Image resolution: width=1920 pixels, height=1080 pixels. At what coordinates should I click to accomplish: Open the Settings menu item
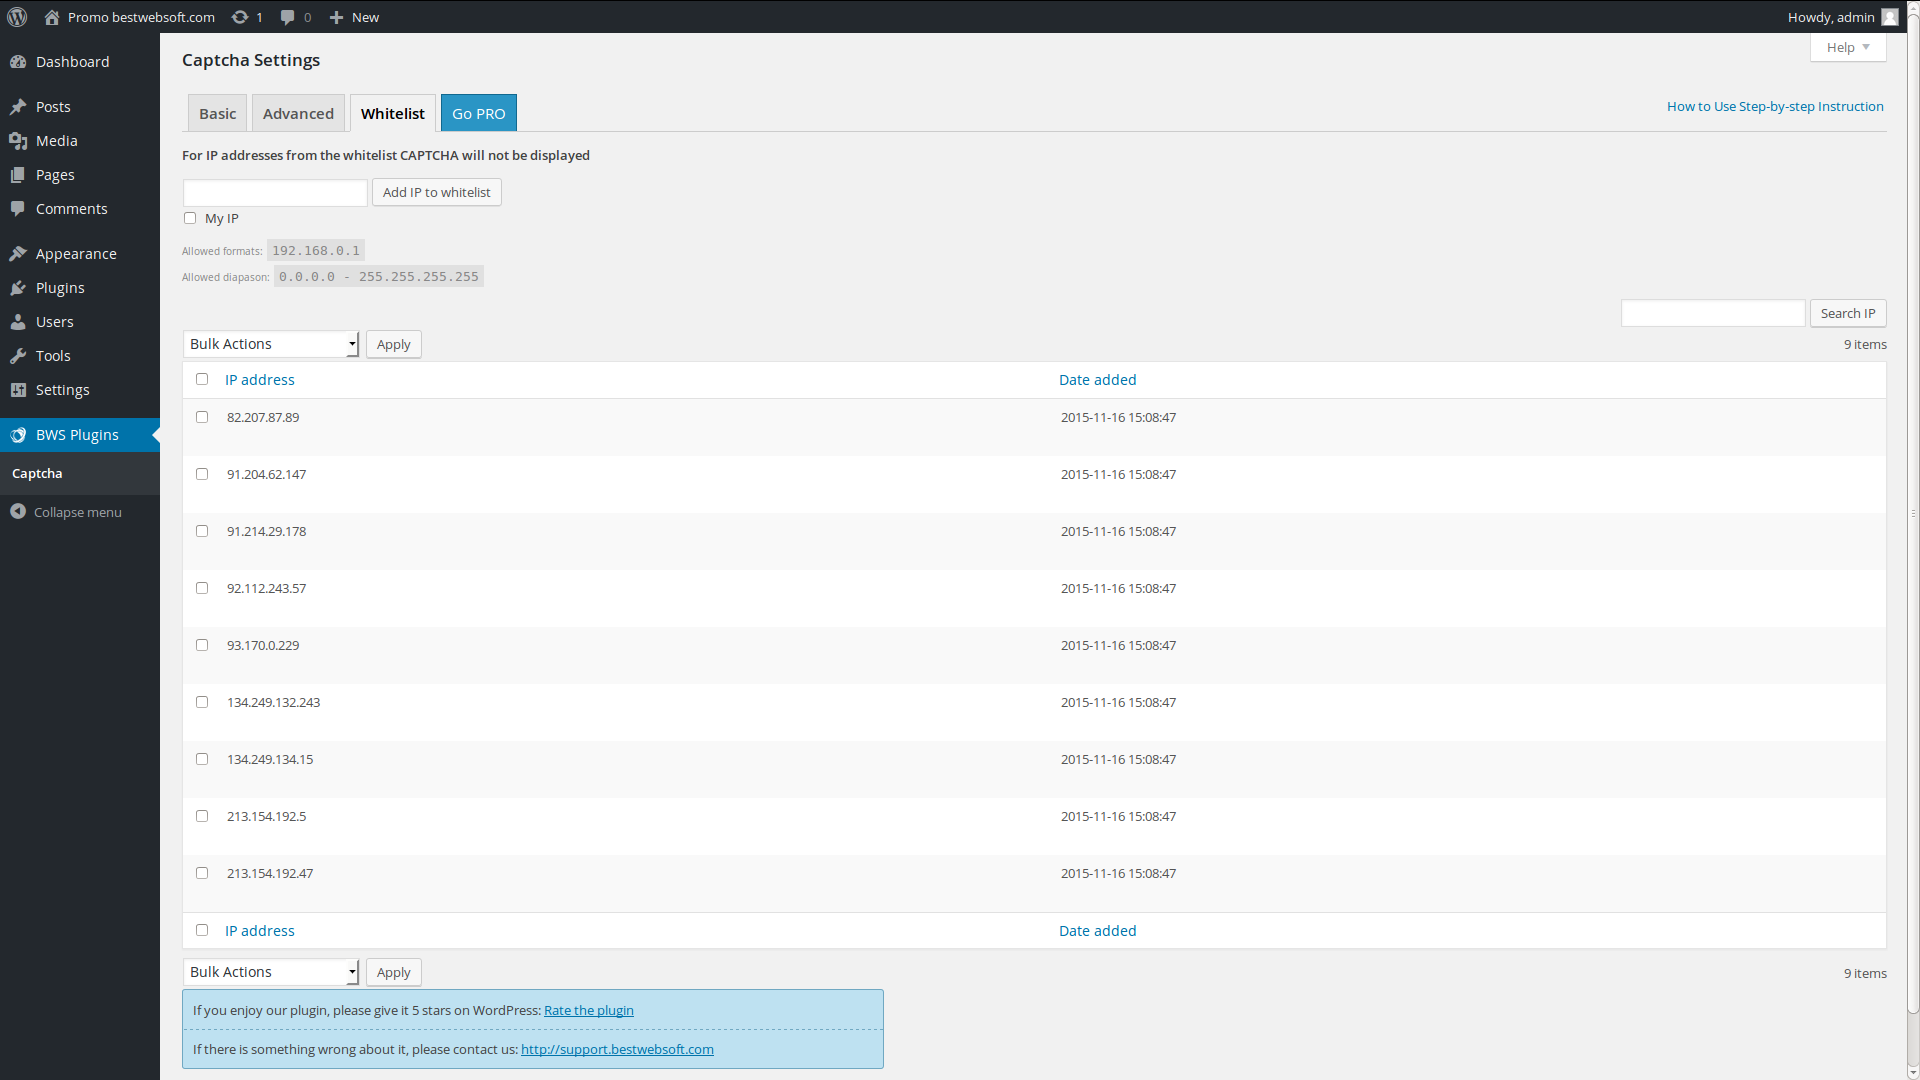80,390
